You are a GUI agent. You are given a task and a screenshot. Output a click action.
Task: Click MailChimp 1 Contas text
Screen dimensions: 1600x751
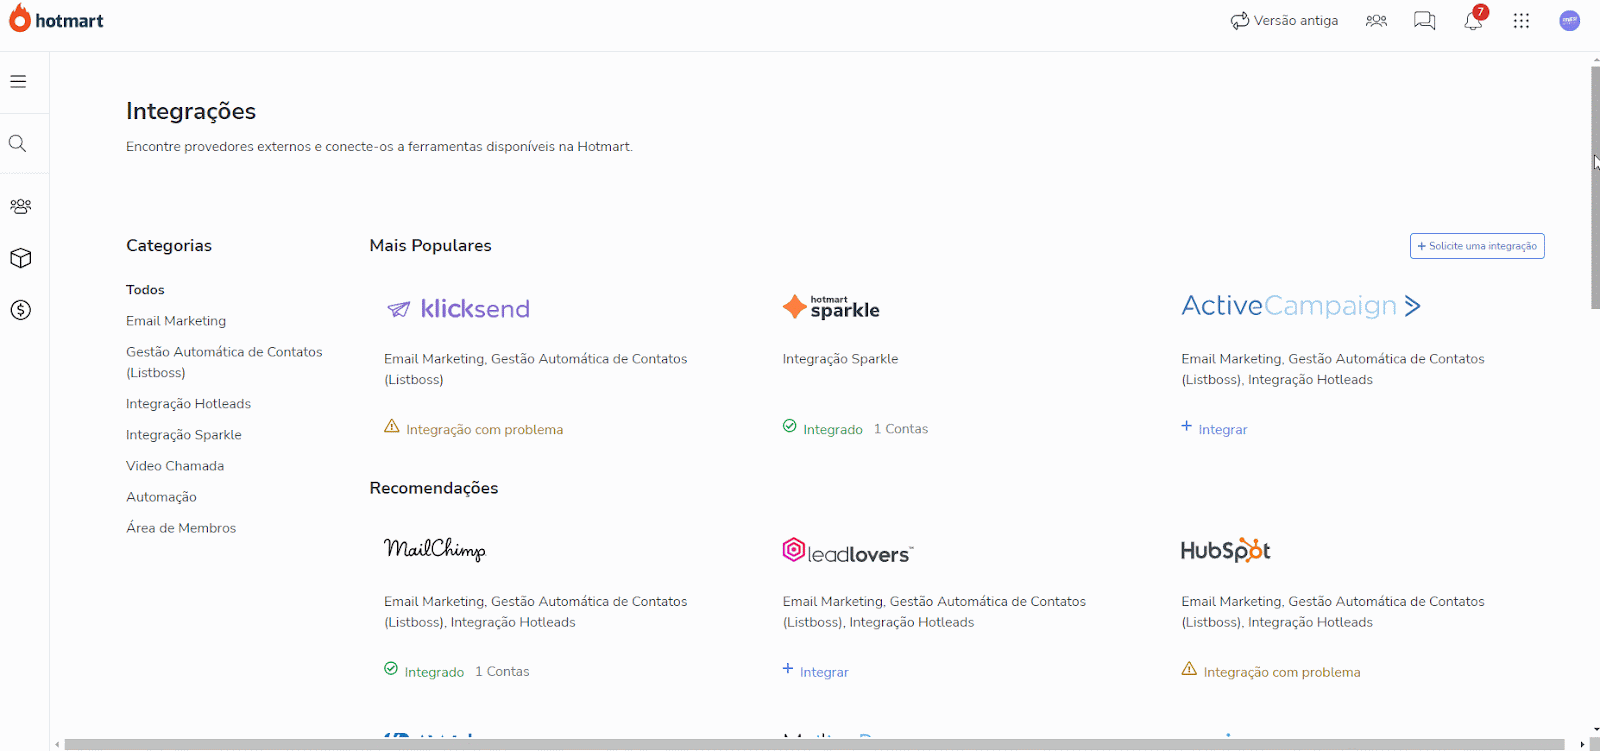tap(502, 672)
